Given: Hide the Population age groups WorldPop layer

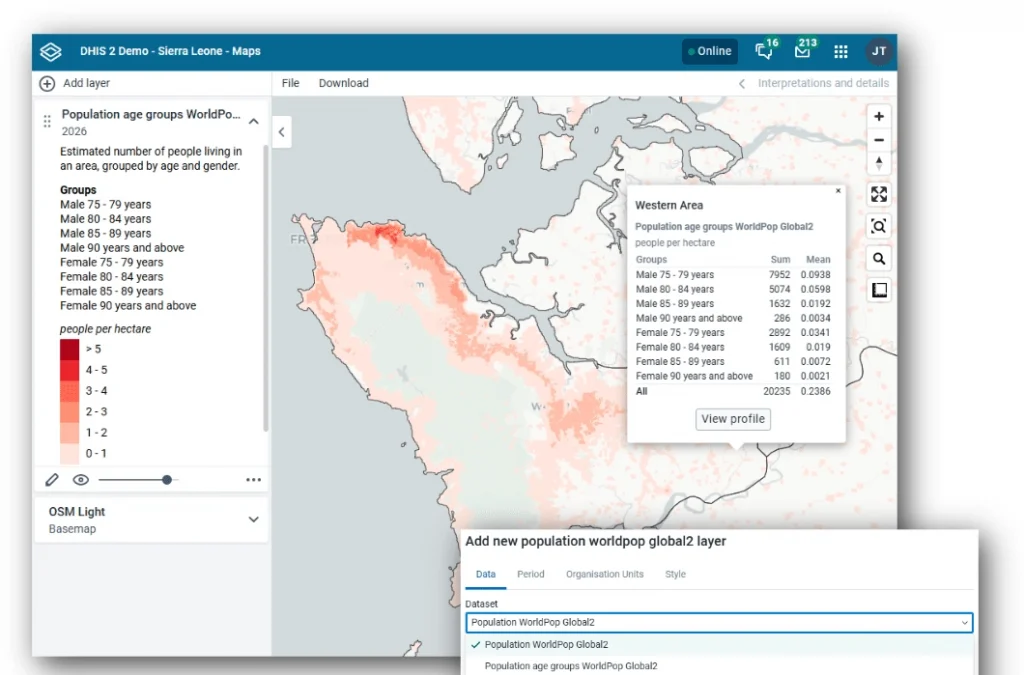Looking at the screenshot, I should [81, 479].
